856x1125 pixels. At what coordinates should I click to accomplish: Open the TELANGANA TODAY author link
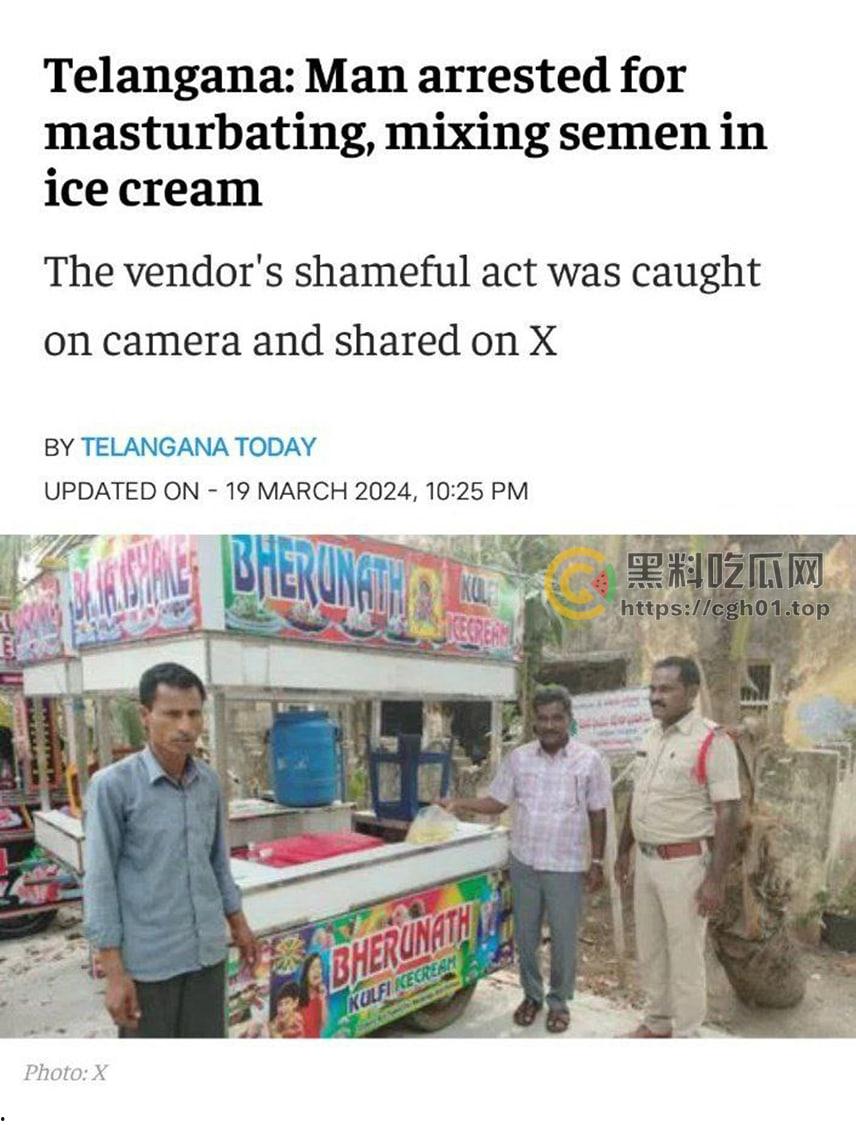tap(198, 447)
